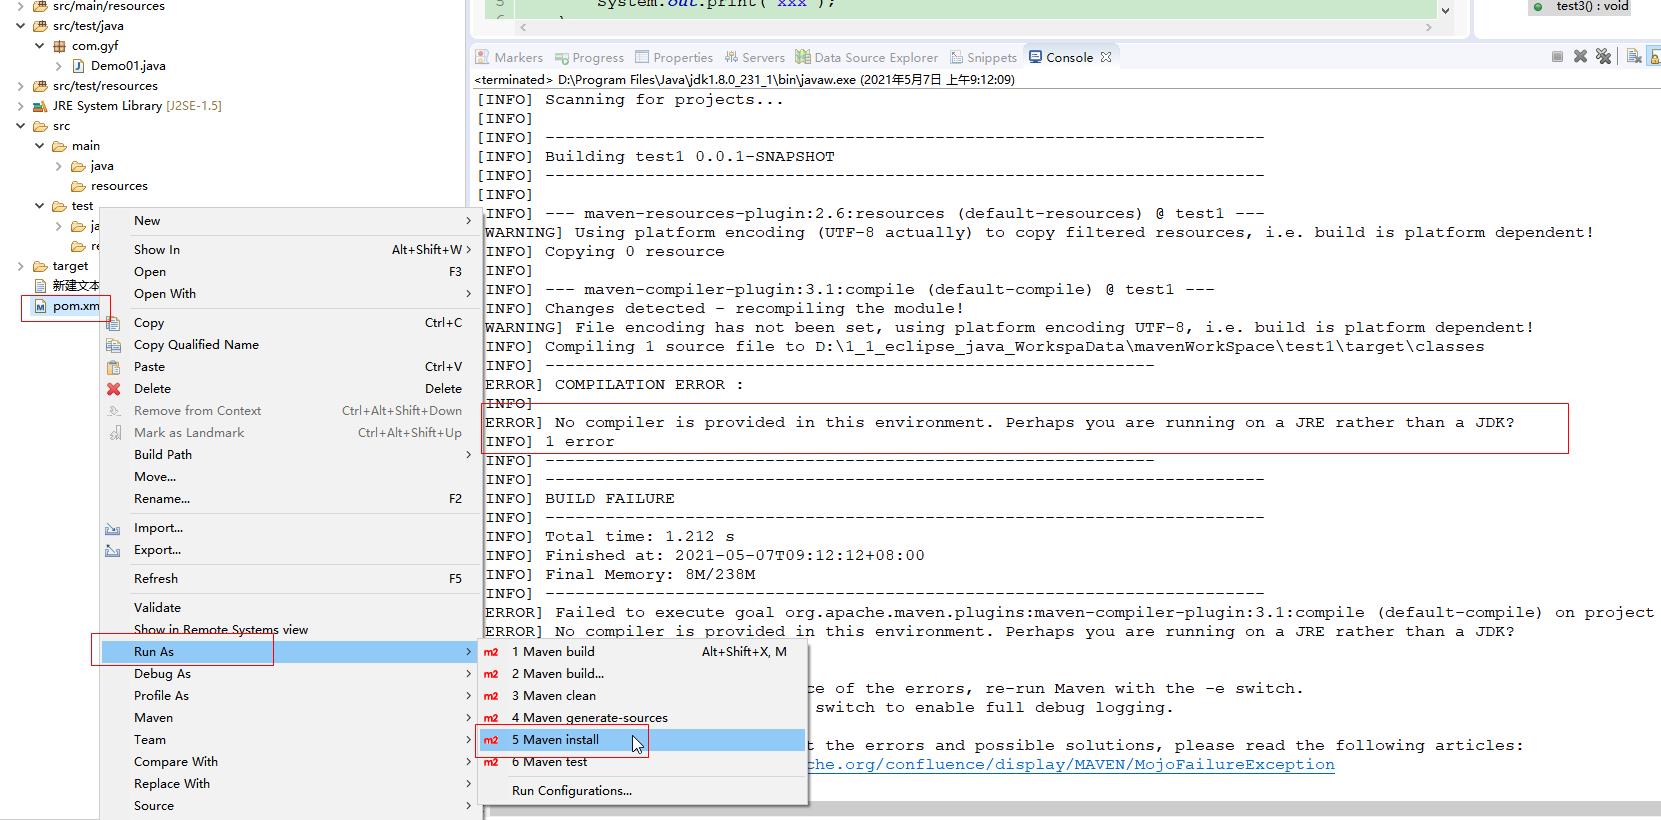
Task: Click Remove All Terminated Launches icon
Action: (1603, 57)
